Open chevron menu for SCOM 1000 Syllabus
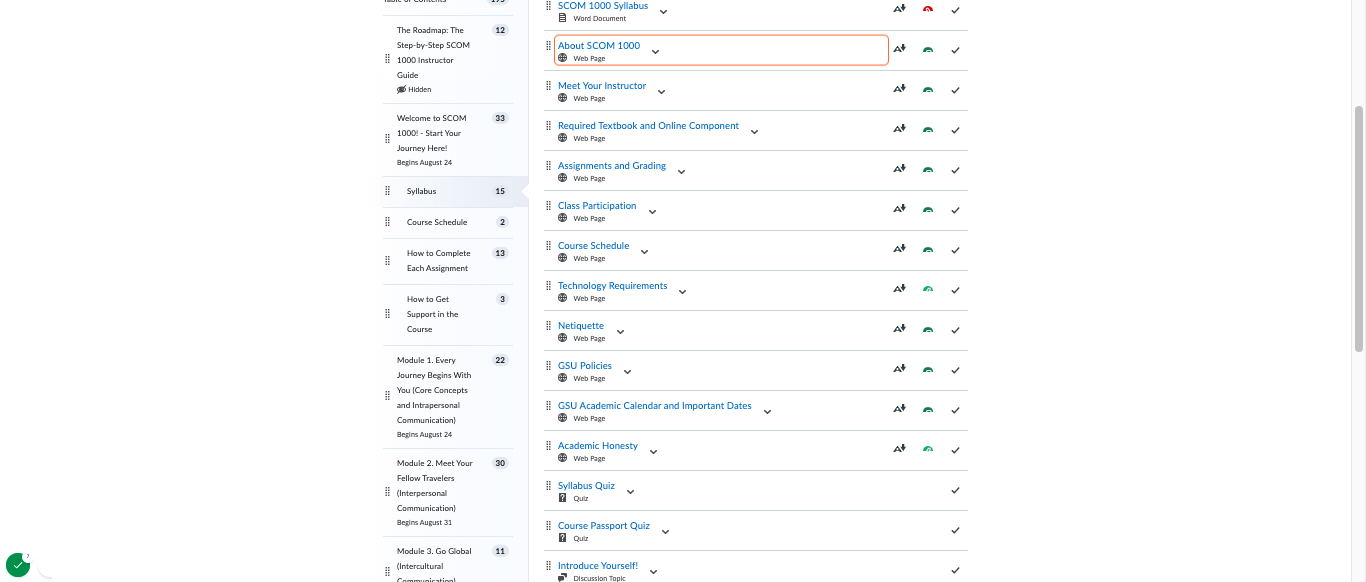 [x=663, y=12]
